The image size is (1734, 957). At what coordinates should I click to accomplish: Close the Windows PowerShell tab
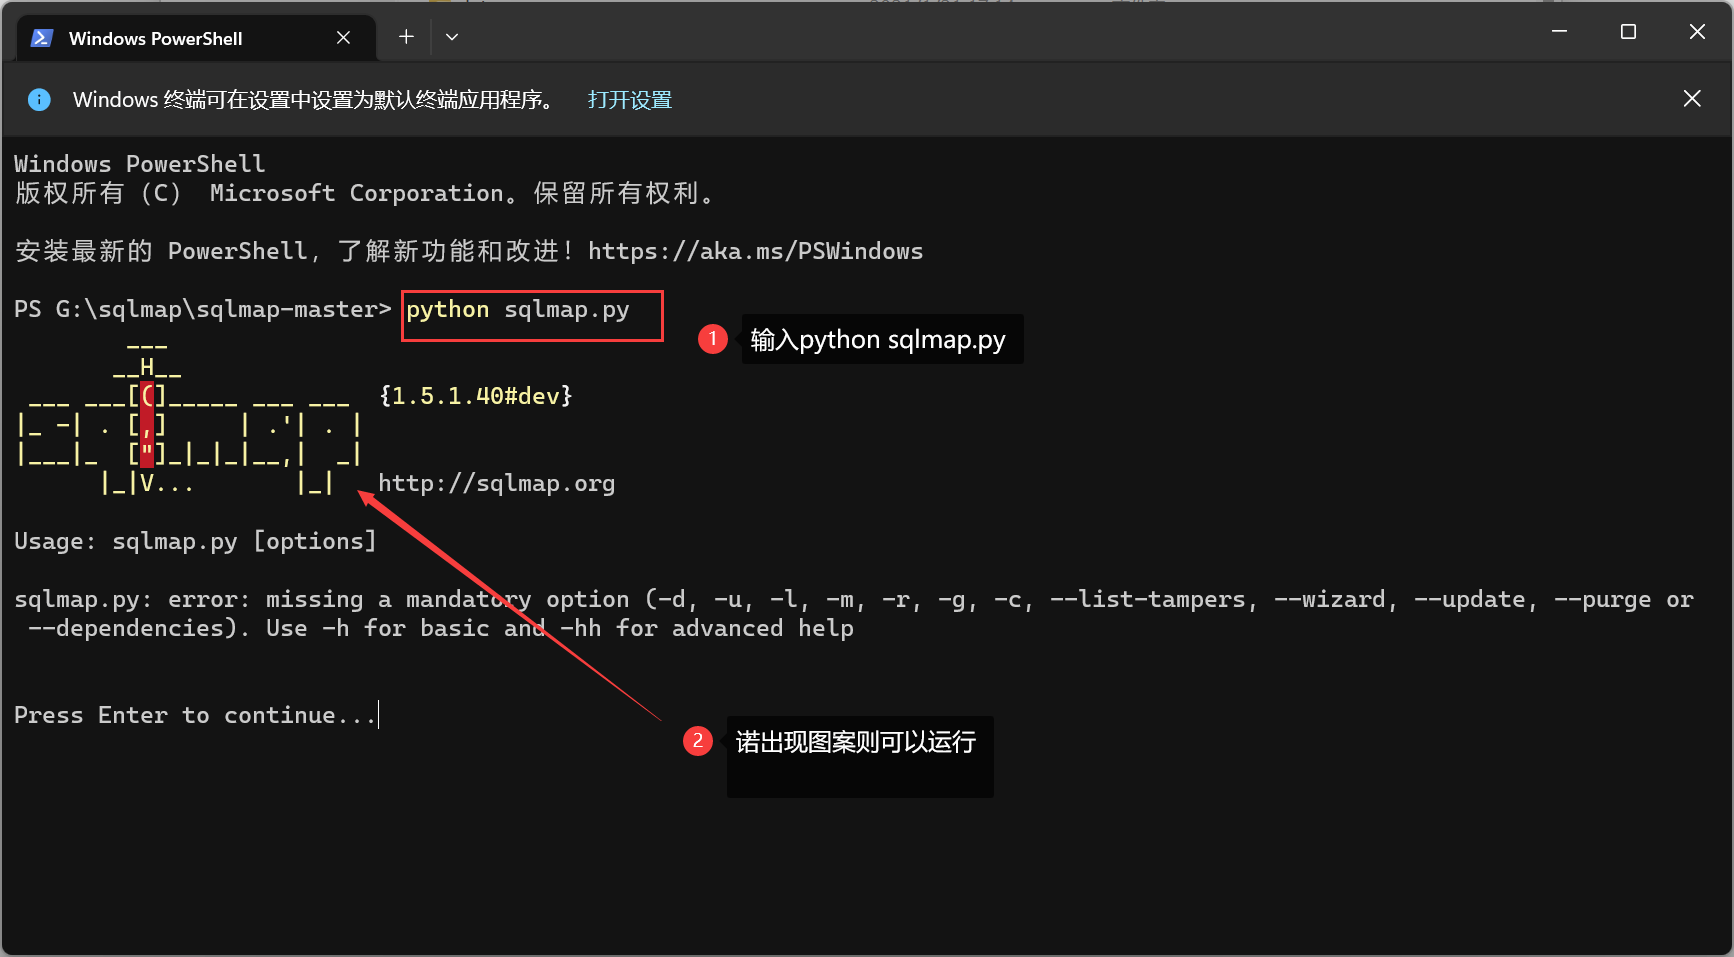[343, 37]
